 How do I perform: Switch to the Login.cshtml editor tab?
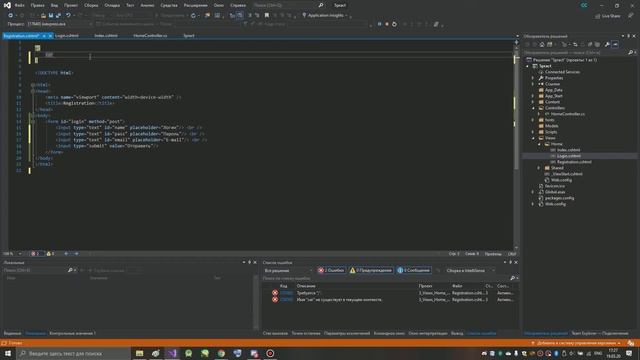[x=67, y=36]
